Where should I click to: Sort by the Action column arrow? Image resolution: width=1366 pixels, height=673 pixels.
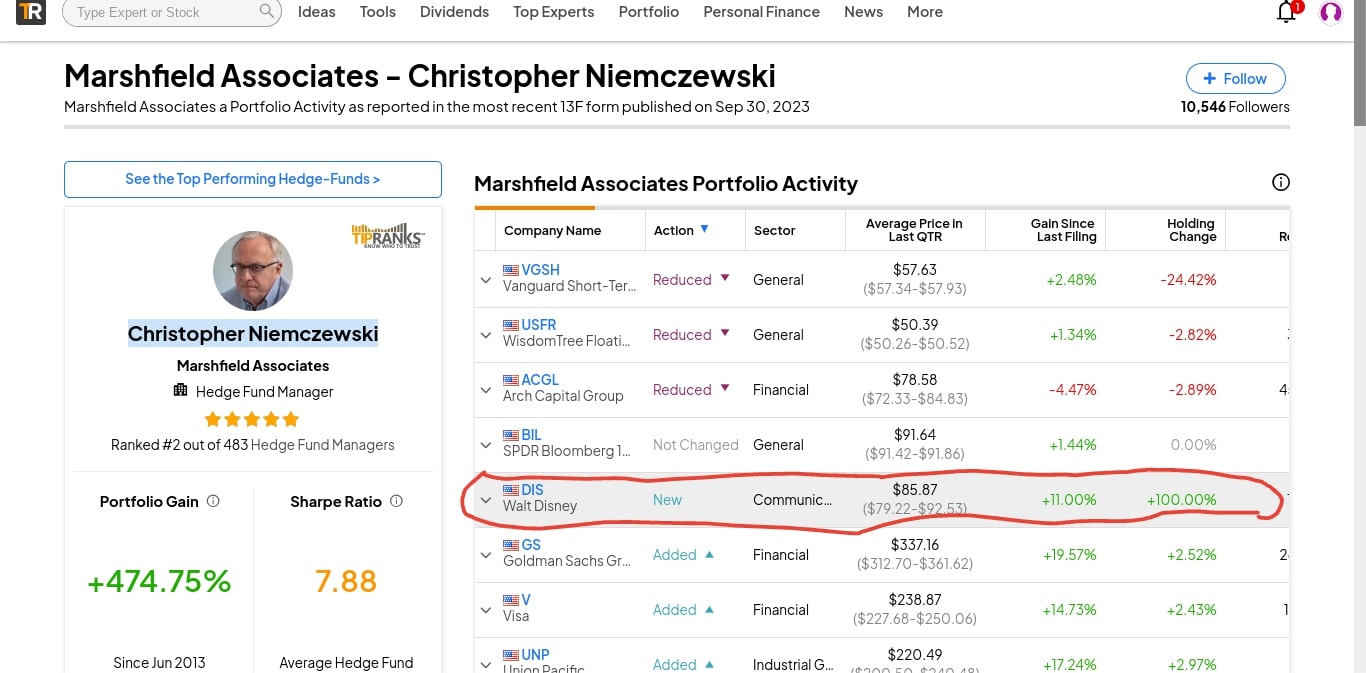tap(704, 229)
